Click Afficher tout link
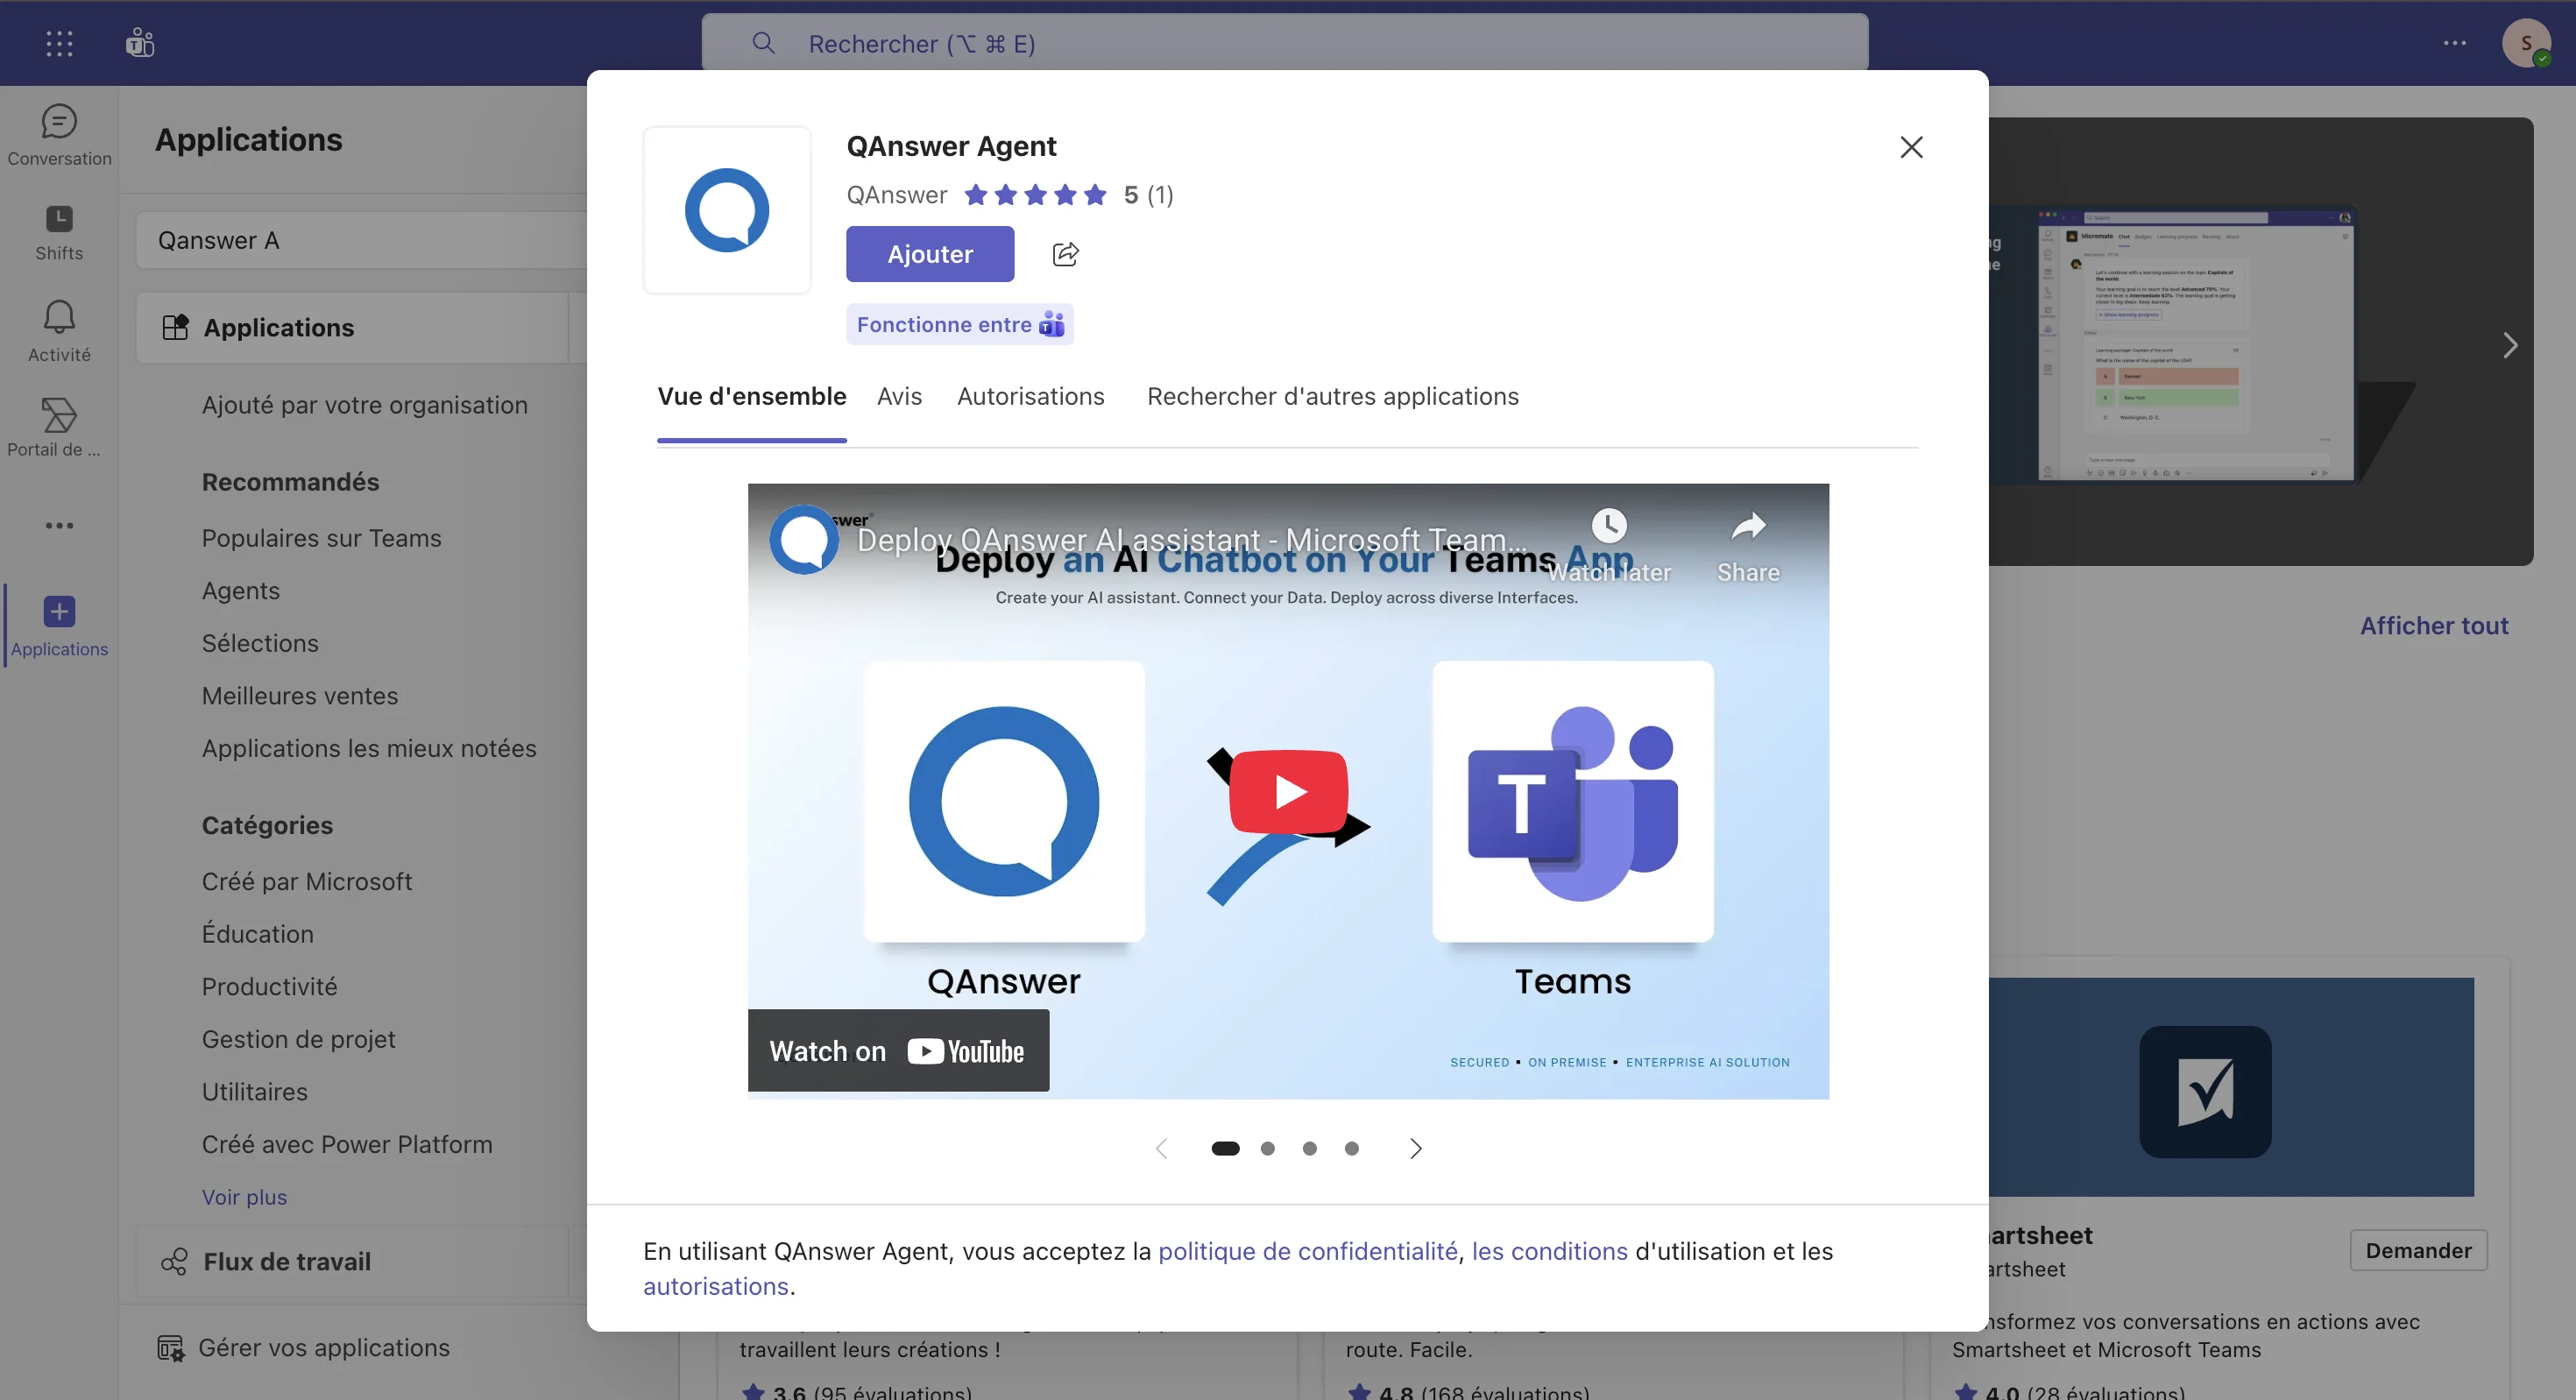 2433,625
